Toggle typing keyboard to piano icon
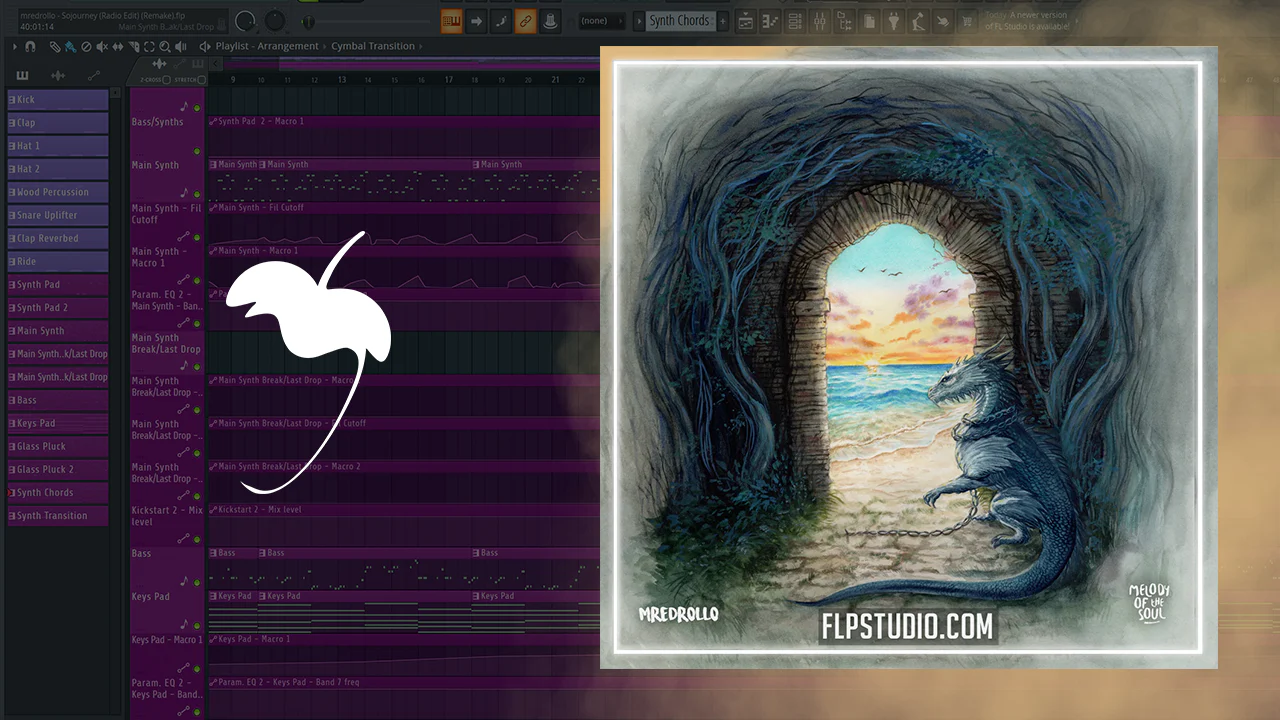Image resolution: width=1280 pixels, height=720 pixels. (451, 20)
